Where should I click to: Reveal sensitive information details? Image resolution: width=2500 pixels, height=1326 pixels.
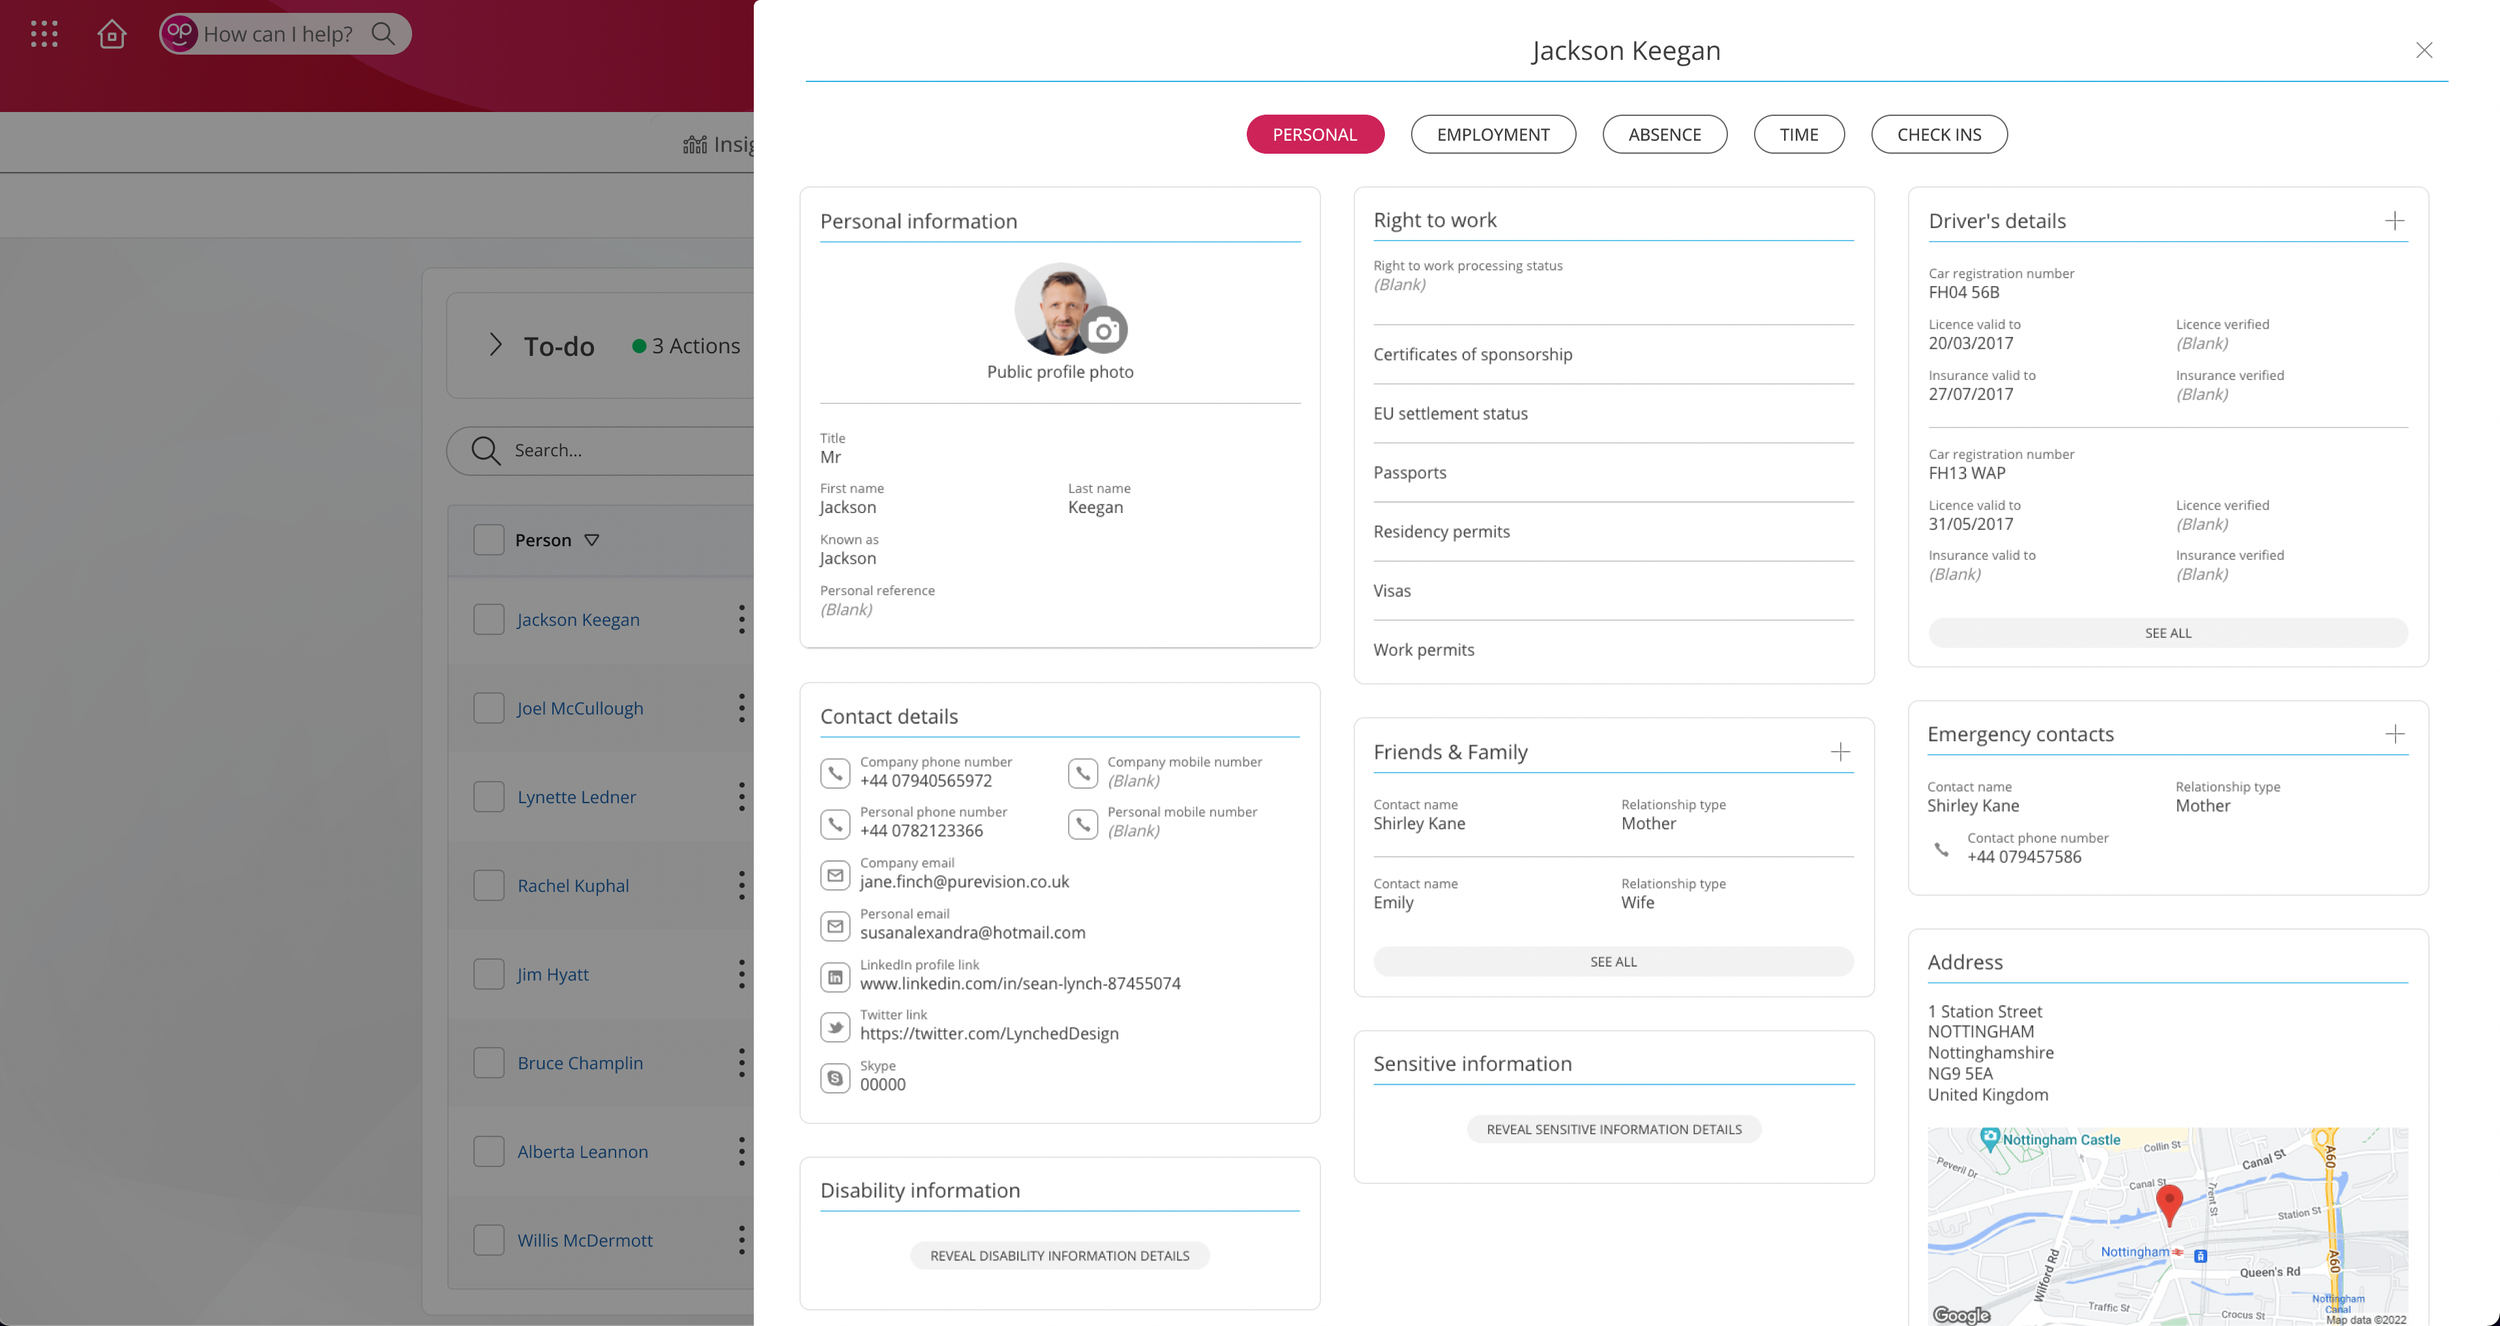coord(1613,1130)
